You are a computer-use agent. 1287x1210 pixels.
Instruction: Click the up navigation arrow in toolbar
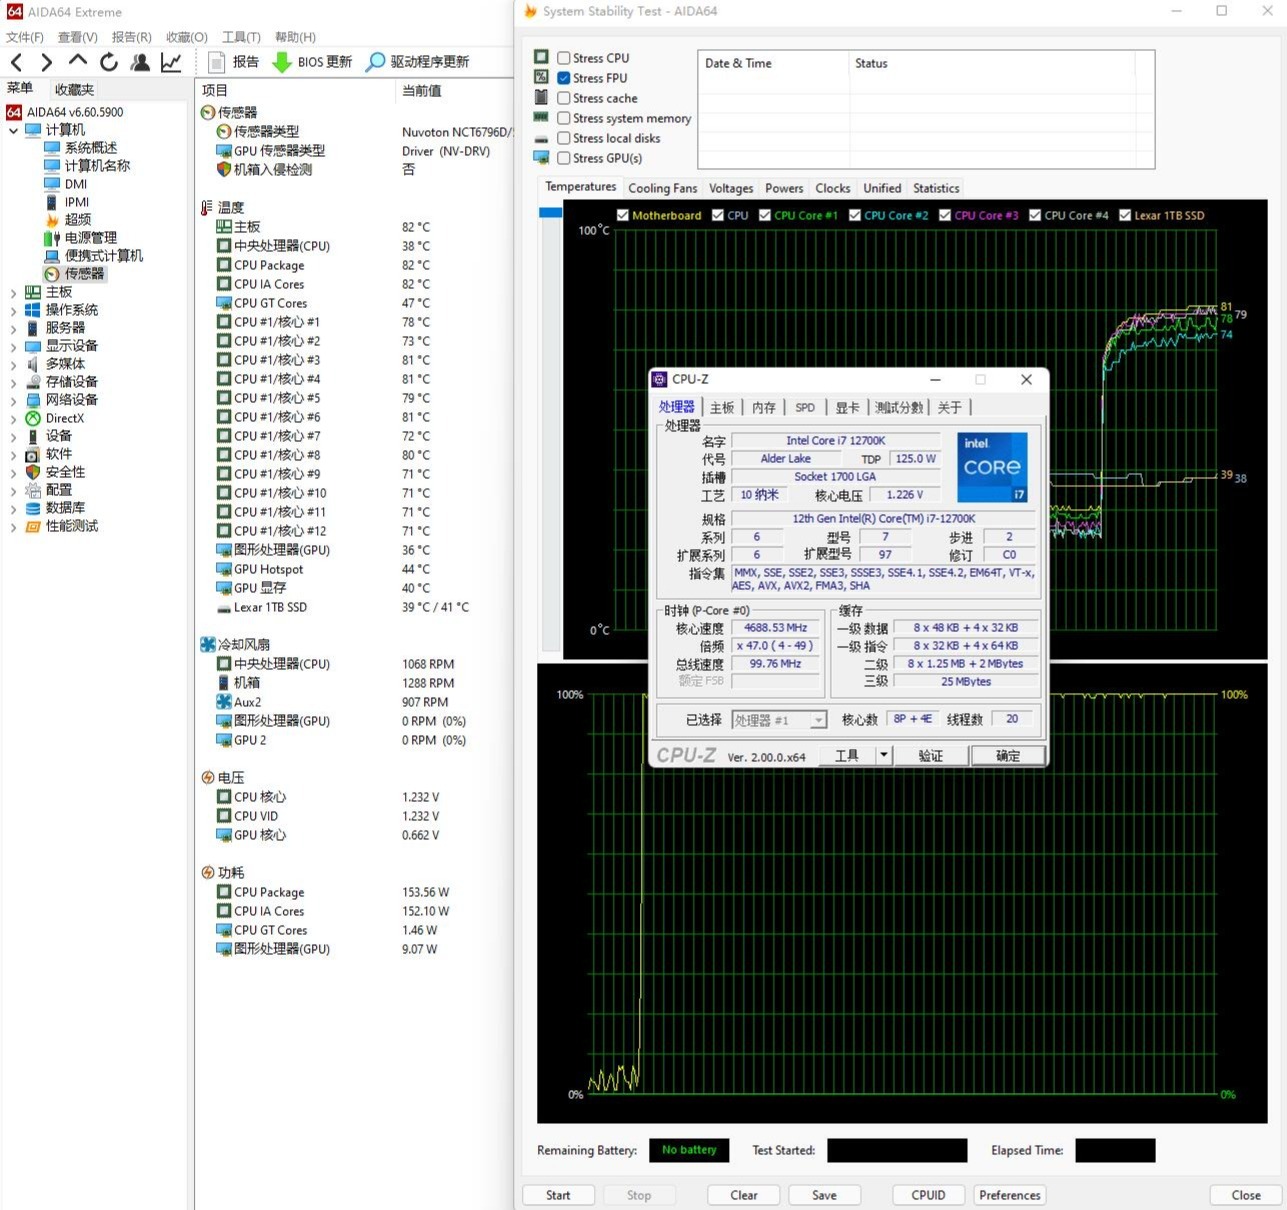(78, 61)
